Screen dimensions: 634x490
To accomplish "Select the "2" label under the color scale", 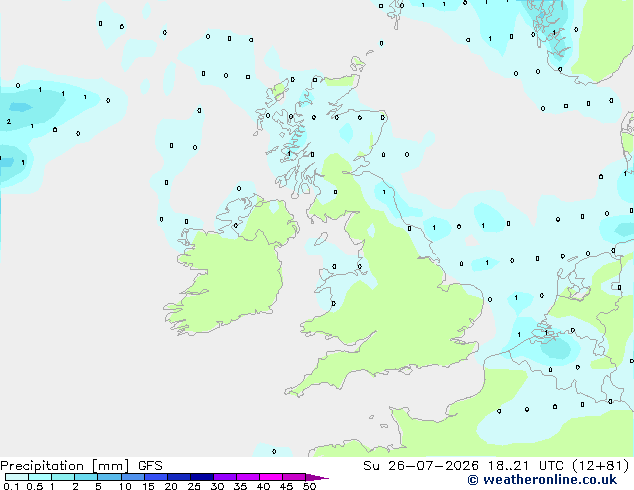I will coord(75,486).
